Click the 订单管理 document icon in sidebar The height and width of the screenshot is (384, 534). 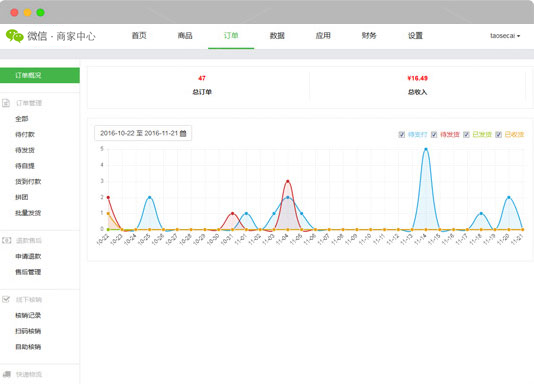pyautogui.click(x=6, y=103)
